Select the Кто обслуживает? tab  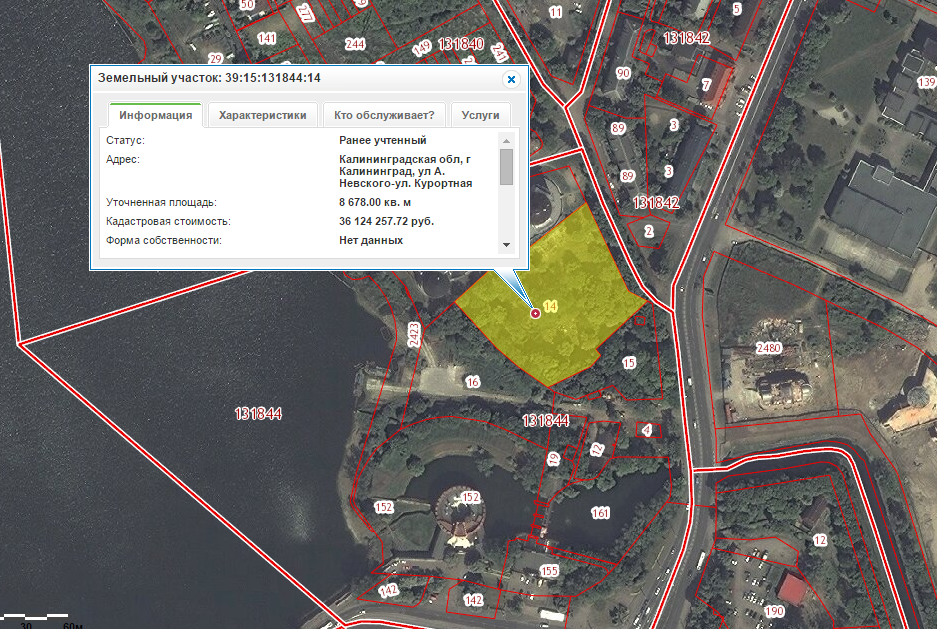(x=384, y=115)
